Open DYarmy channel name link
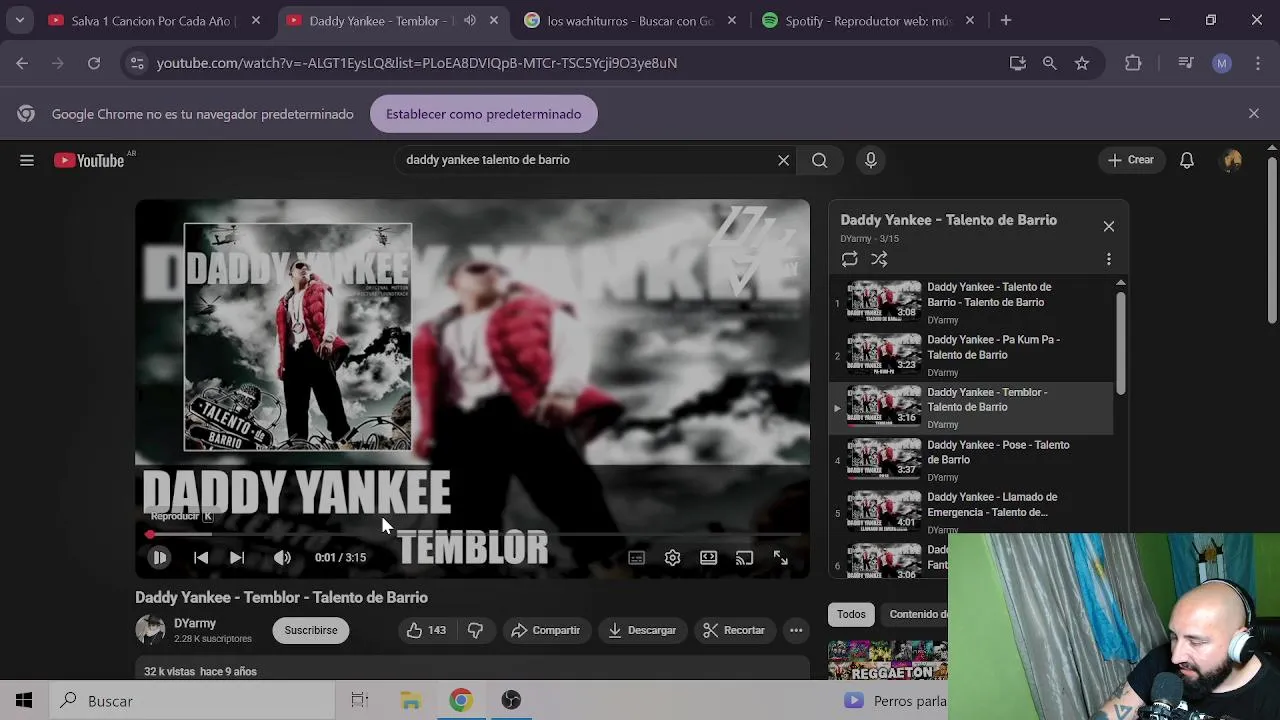The image size is (1280, 720). (x=195, y=623)
